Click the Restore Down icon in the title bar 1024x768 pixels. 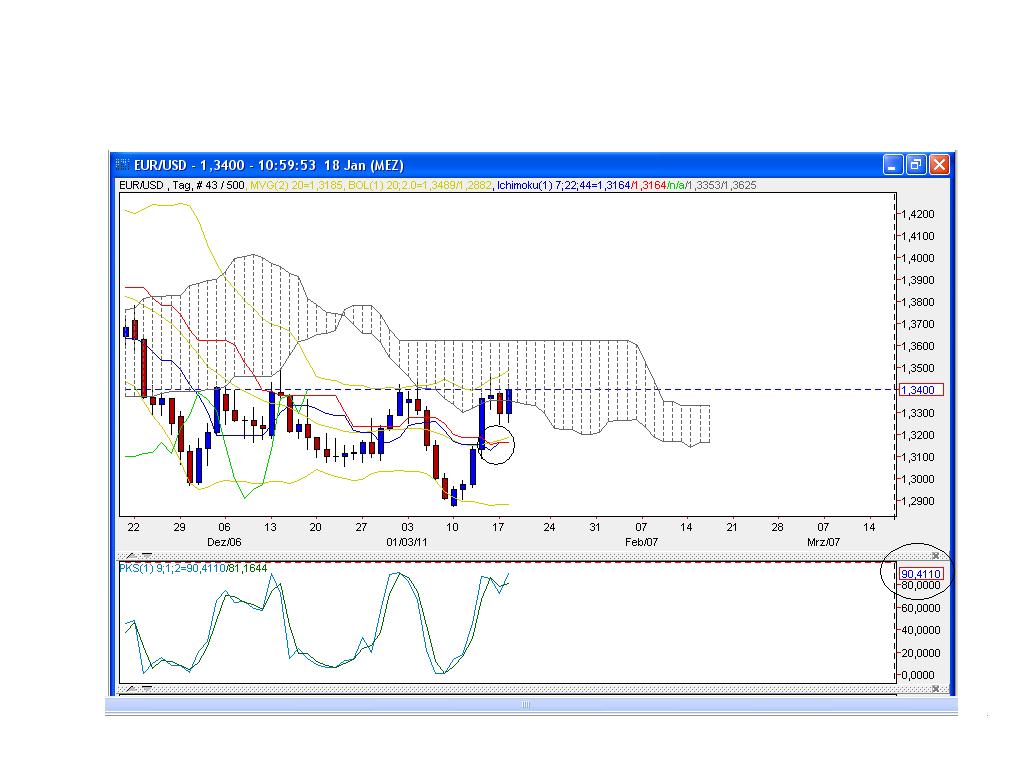[915, 165]
